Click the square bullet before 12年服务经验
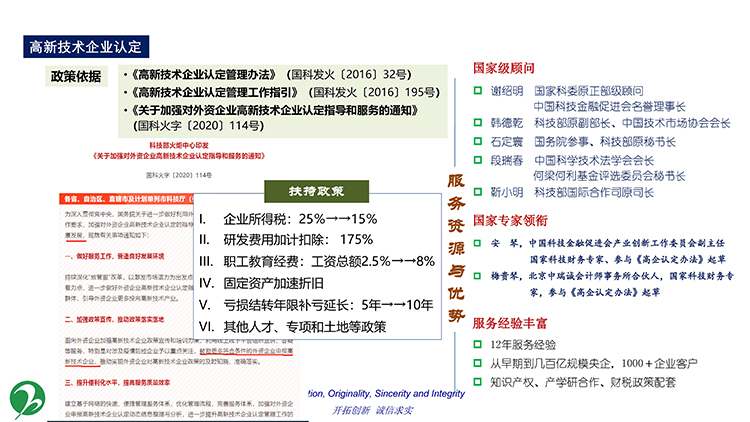This screenshot has height=422, width=750. [x=478, y=345]
